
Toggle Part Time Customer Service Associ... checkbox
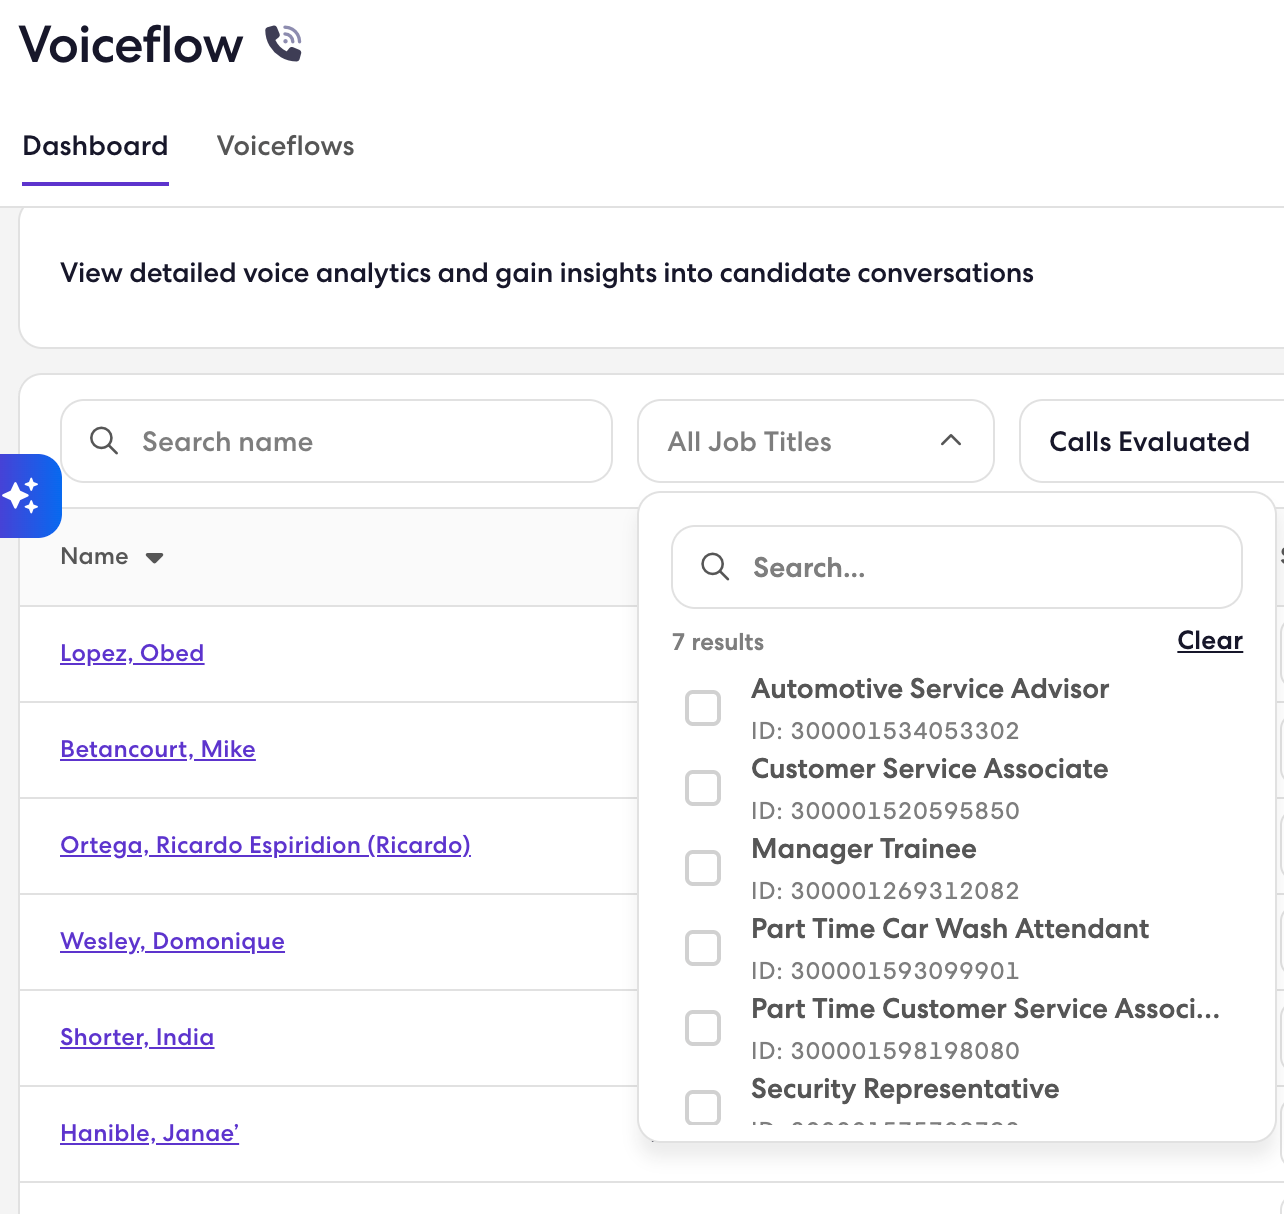click(x=703, y=1028)
